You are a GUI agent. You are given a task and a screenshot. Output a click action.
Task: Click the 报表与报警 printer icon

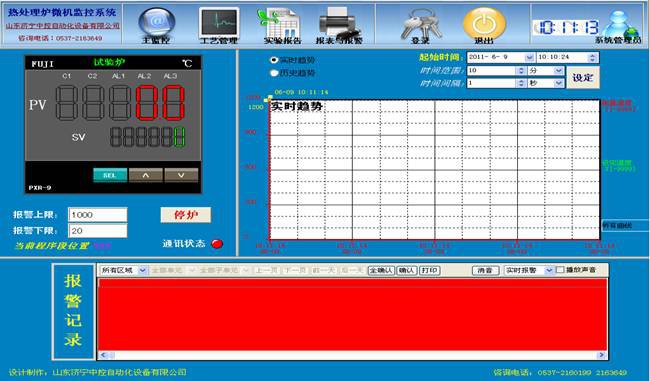[x=339, y=23]
